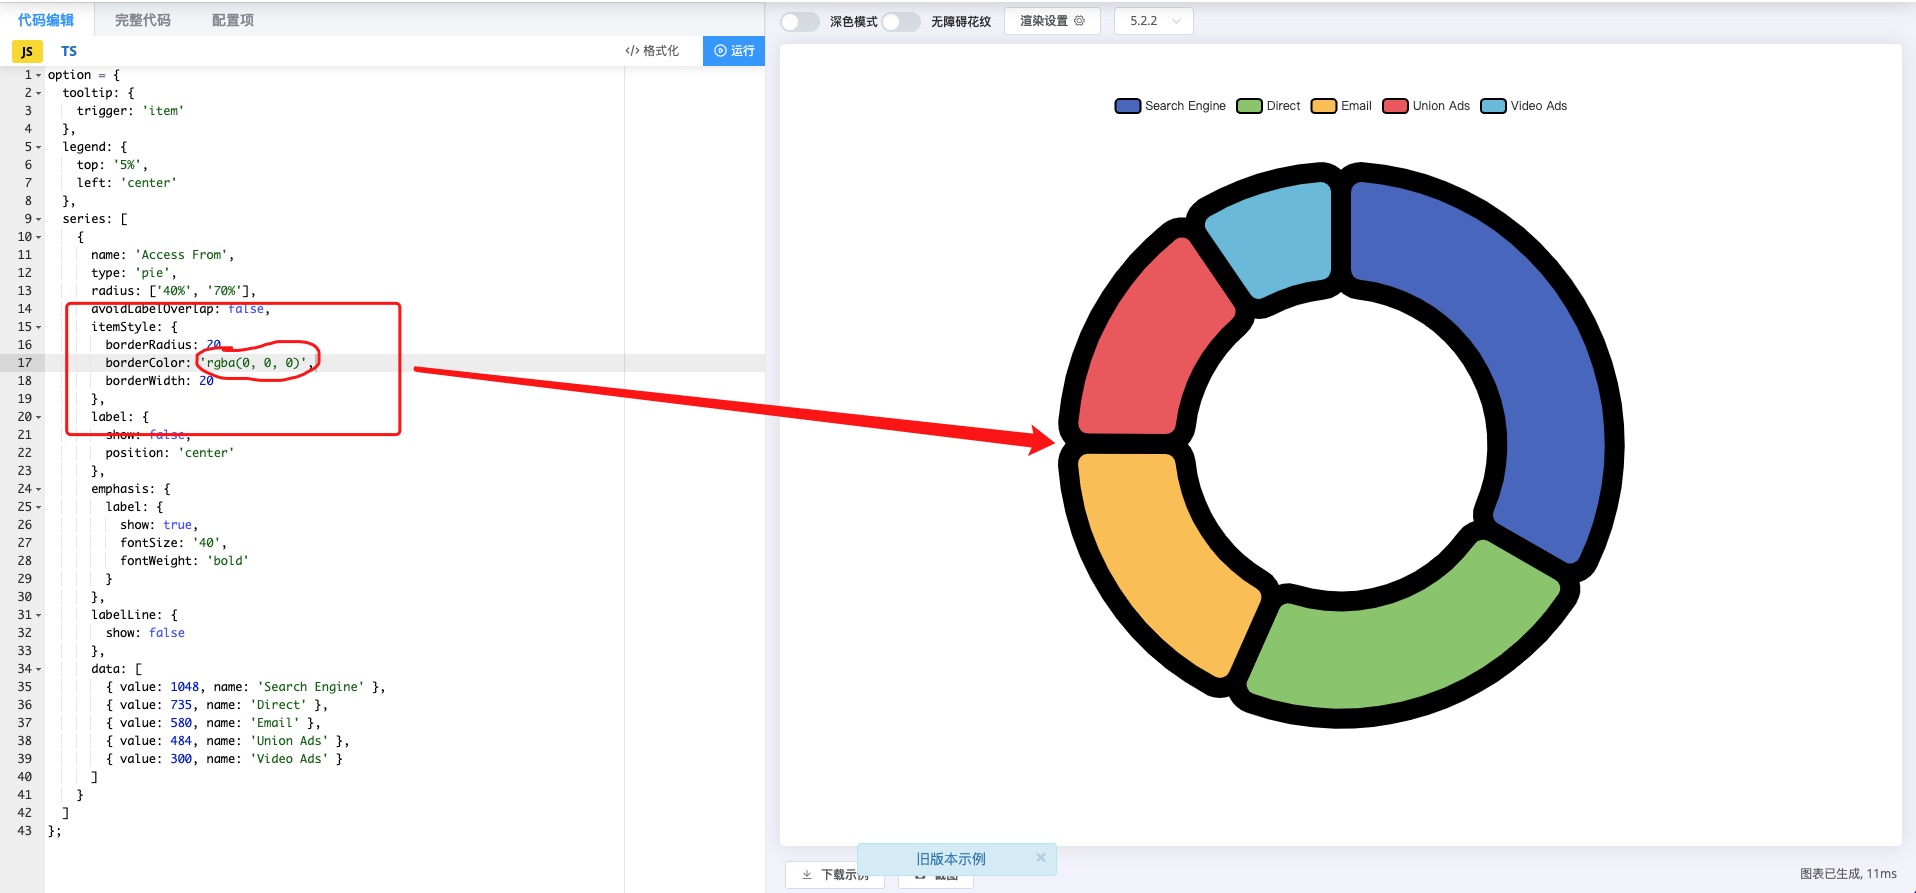
Task: Fold the emphasis block at line 24
Action: (39, 489)
